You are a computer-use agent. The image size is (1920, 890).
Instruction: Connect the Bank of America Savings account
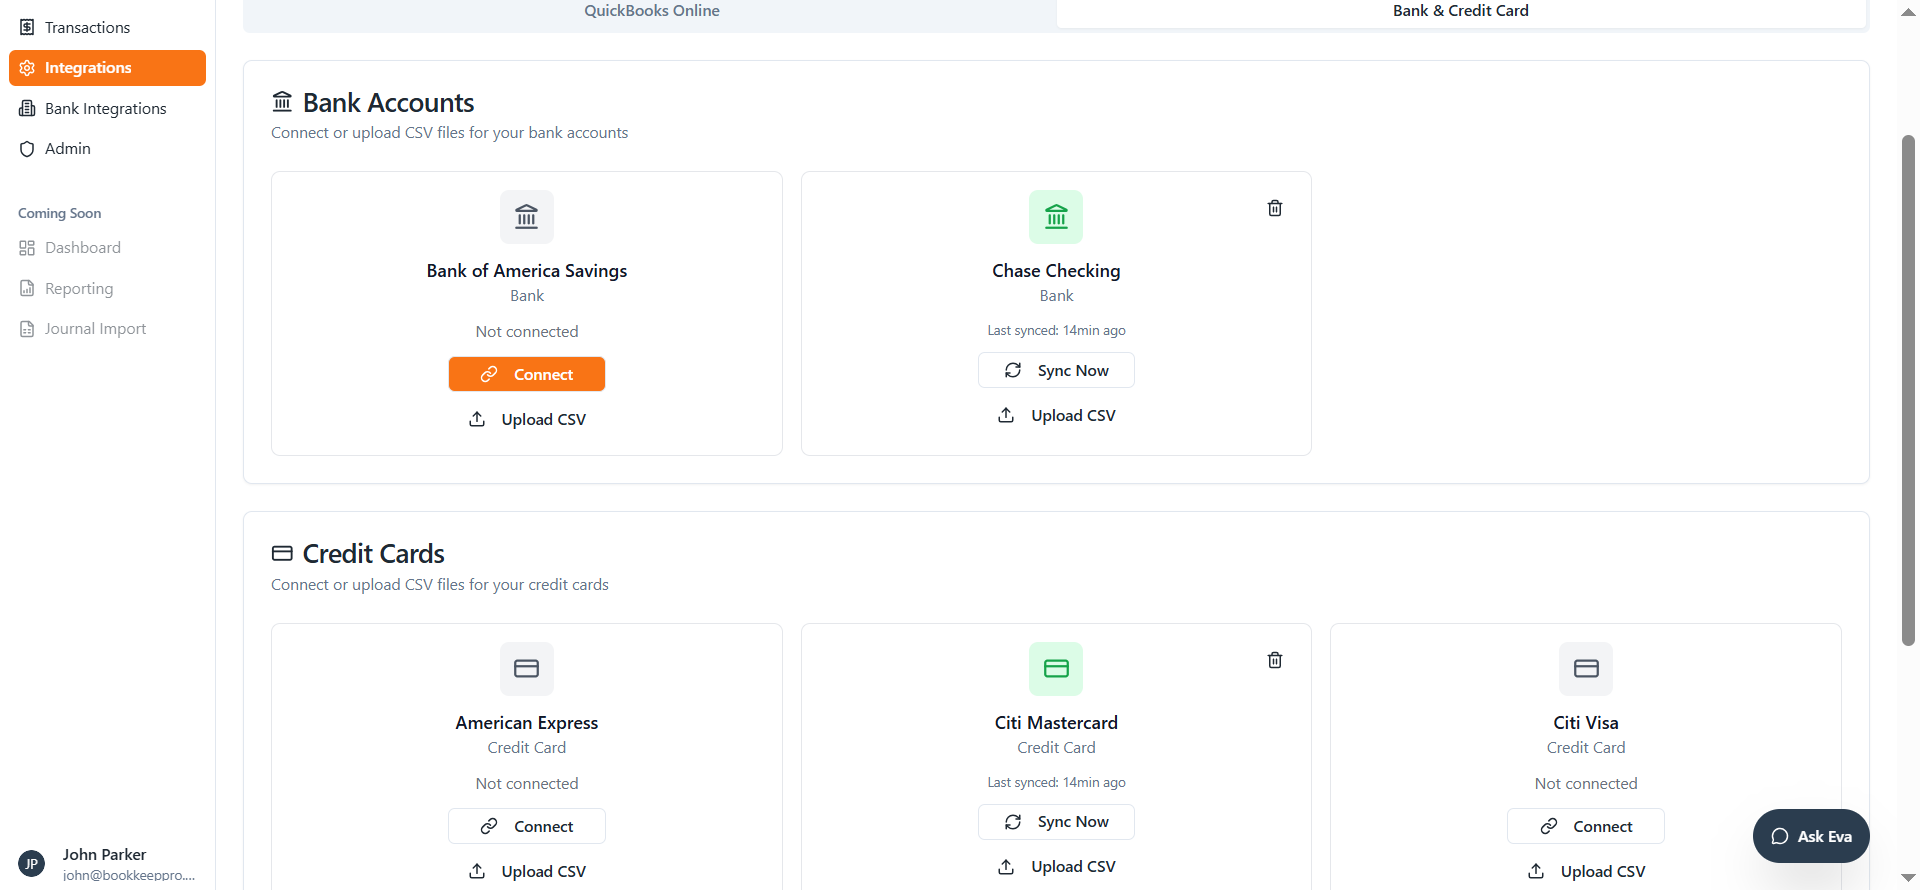pos(526,374)
